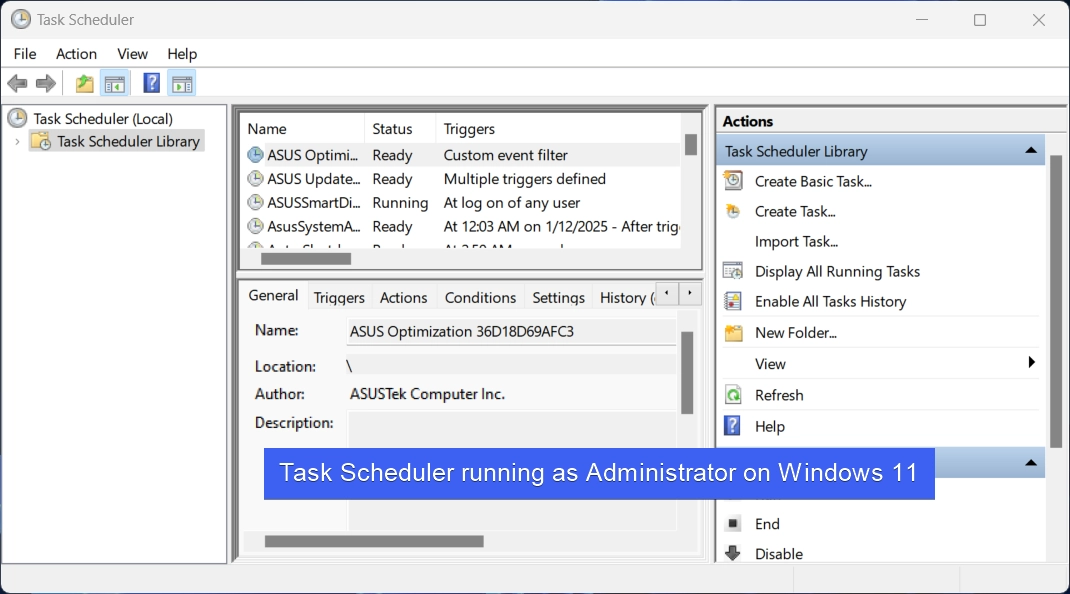Click the clock icon of ASUS Update task
1070x594 pixels.
255,179
